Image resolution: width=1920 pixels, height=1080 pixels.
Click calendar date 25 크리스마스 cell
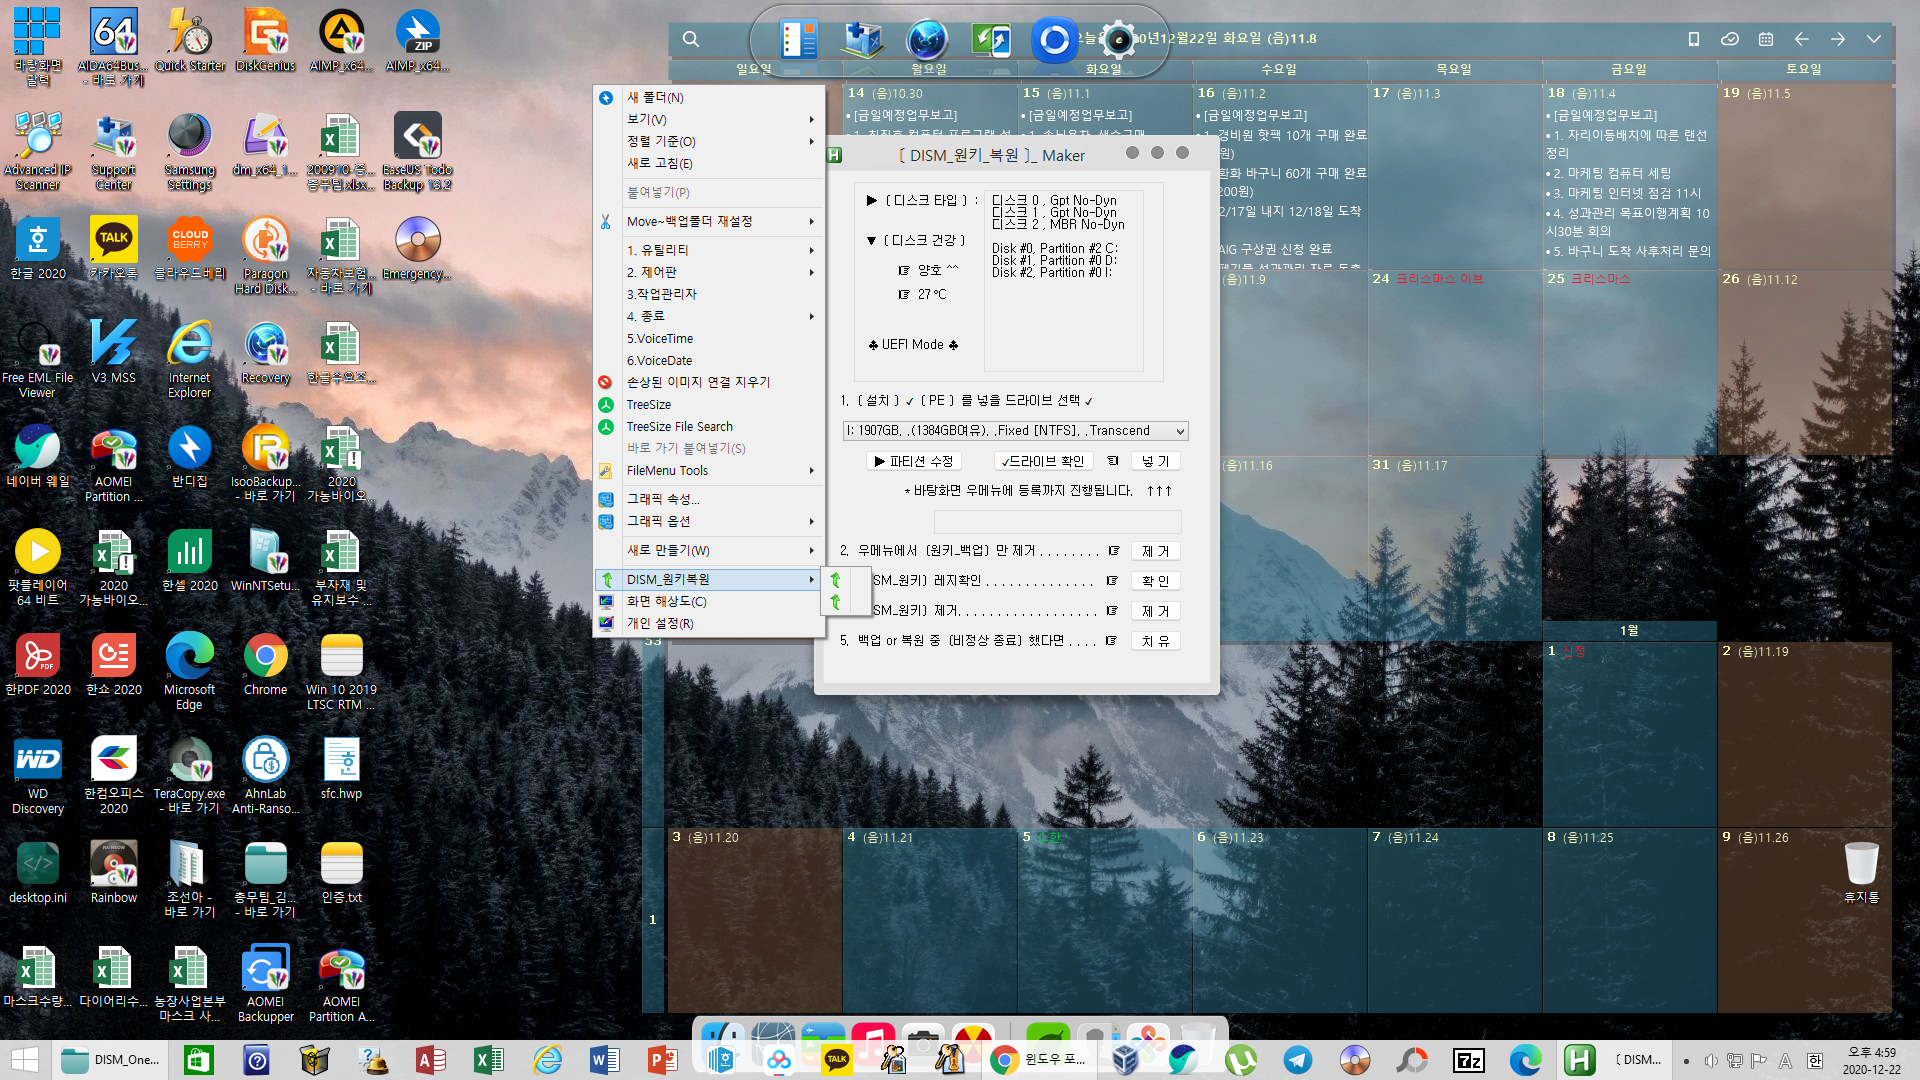coord(1629,362)
